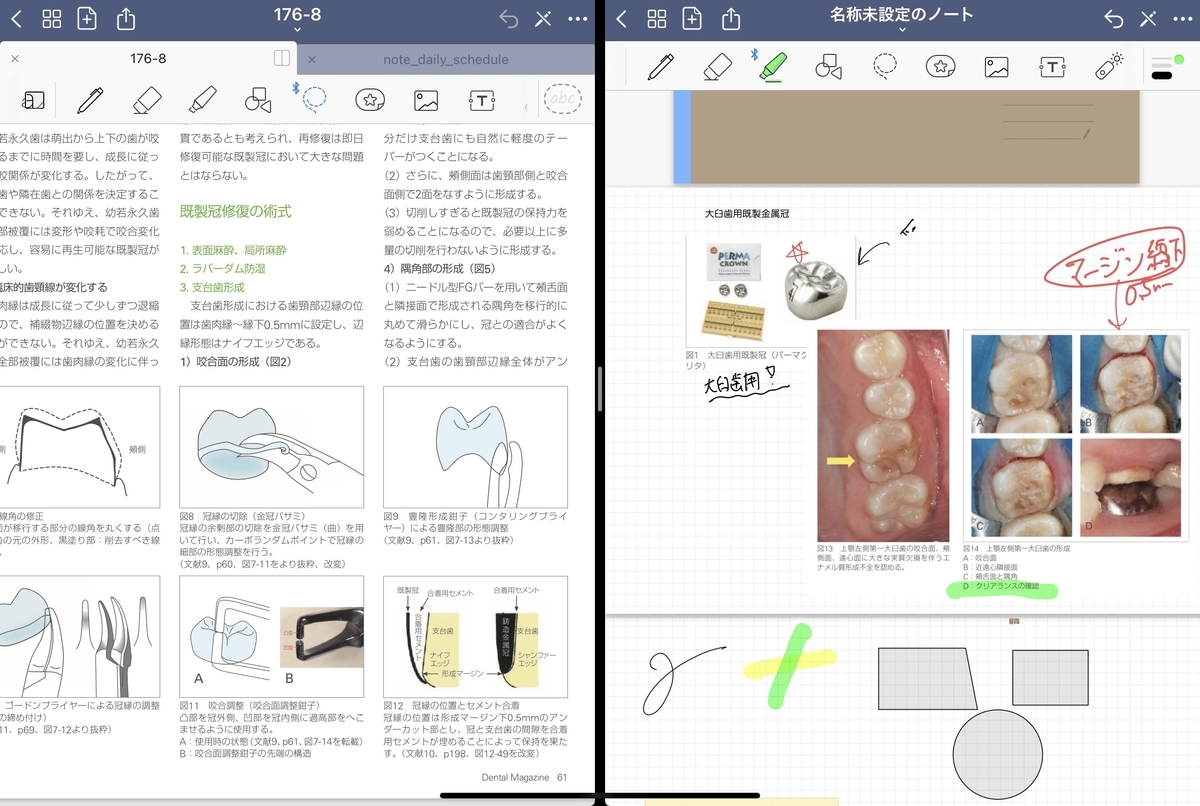This screenshot has height=806, width=1200.
Task: Open the 176-8 title dropdown chevron
Action: [x=296, y=28]
